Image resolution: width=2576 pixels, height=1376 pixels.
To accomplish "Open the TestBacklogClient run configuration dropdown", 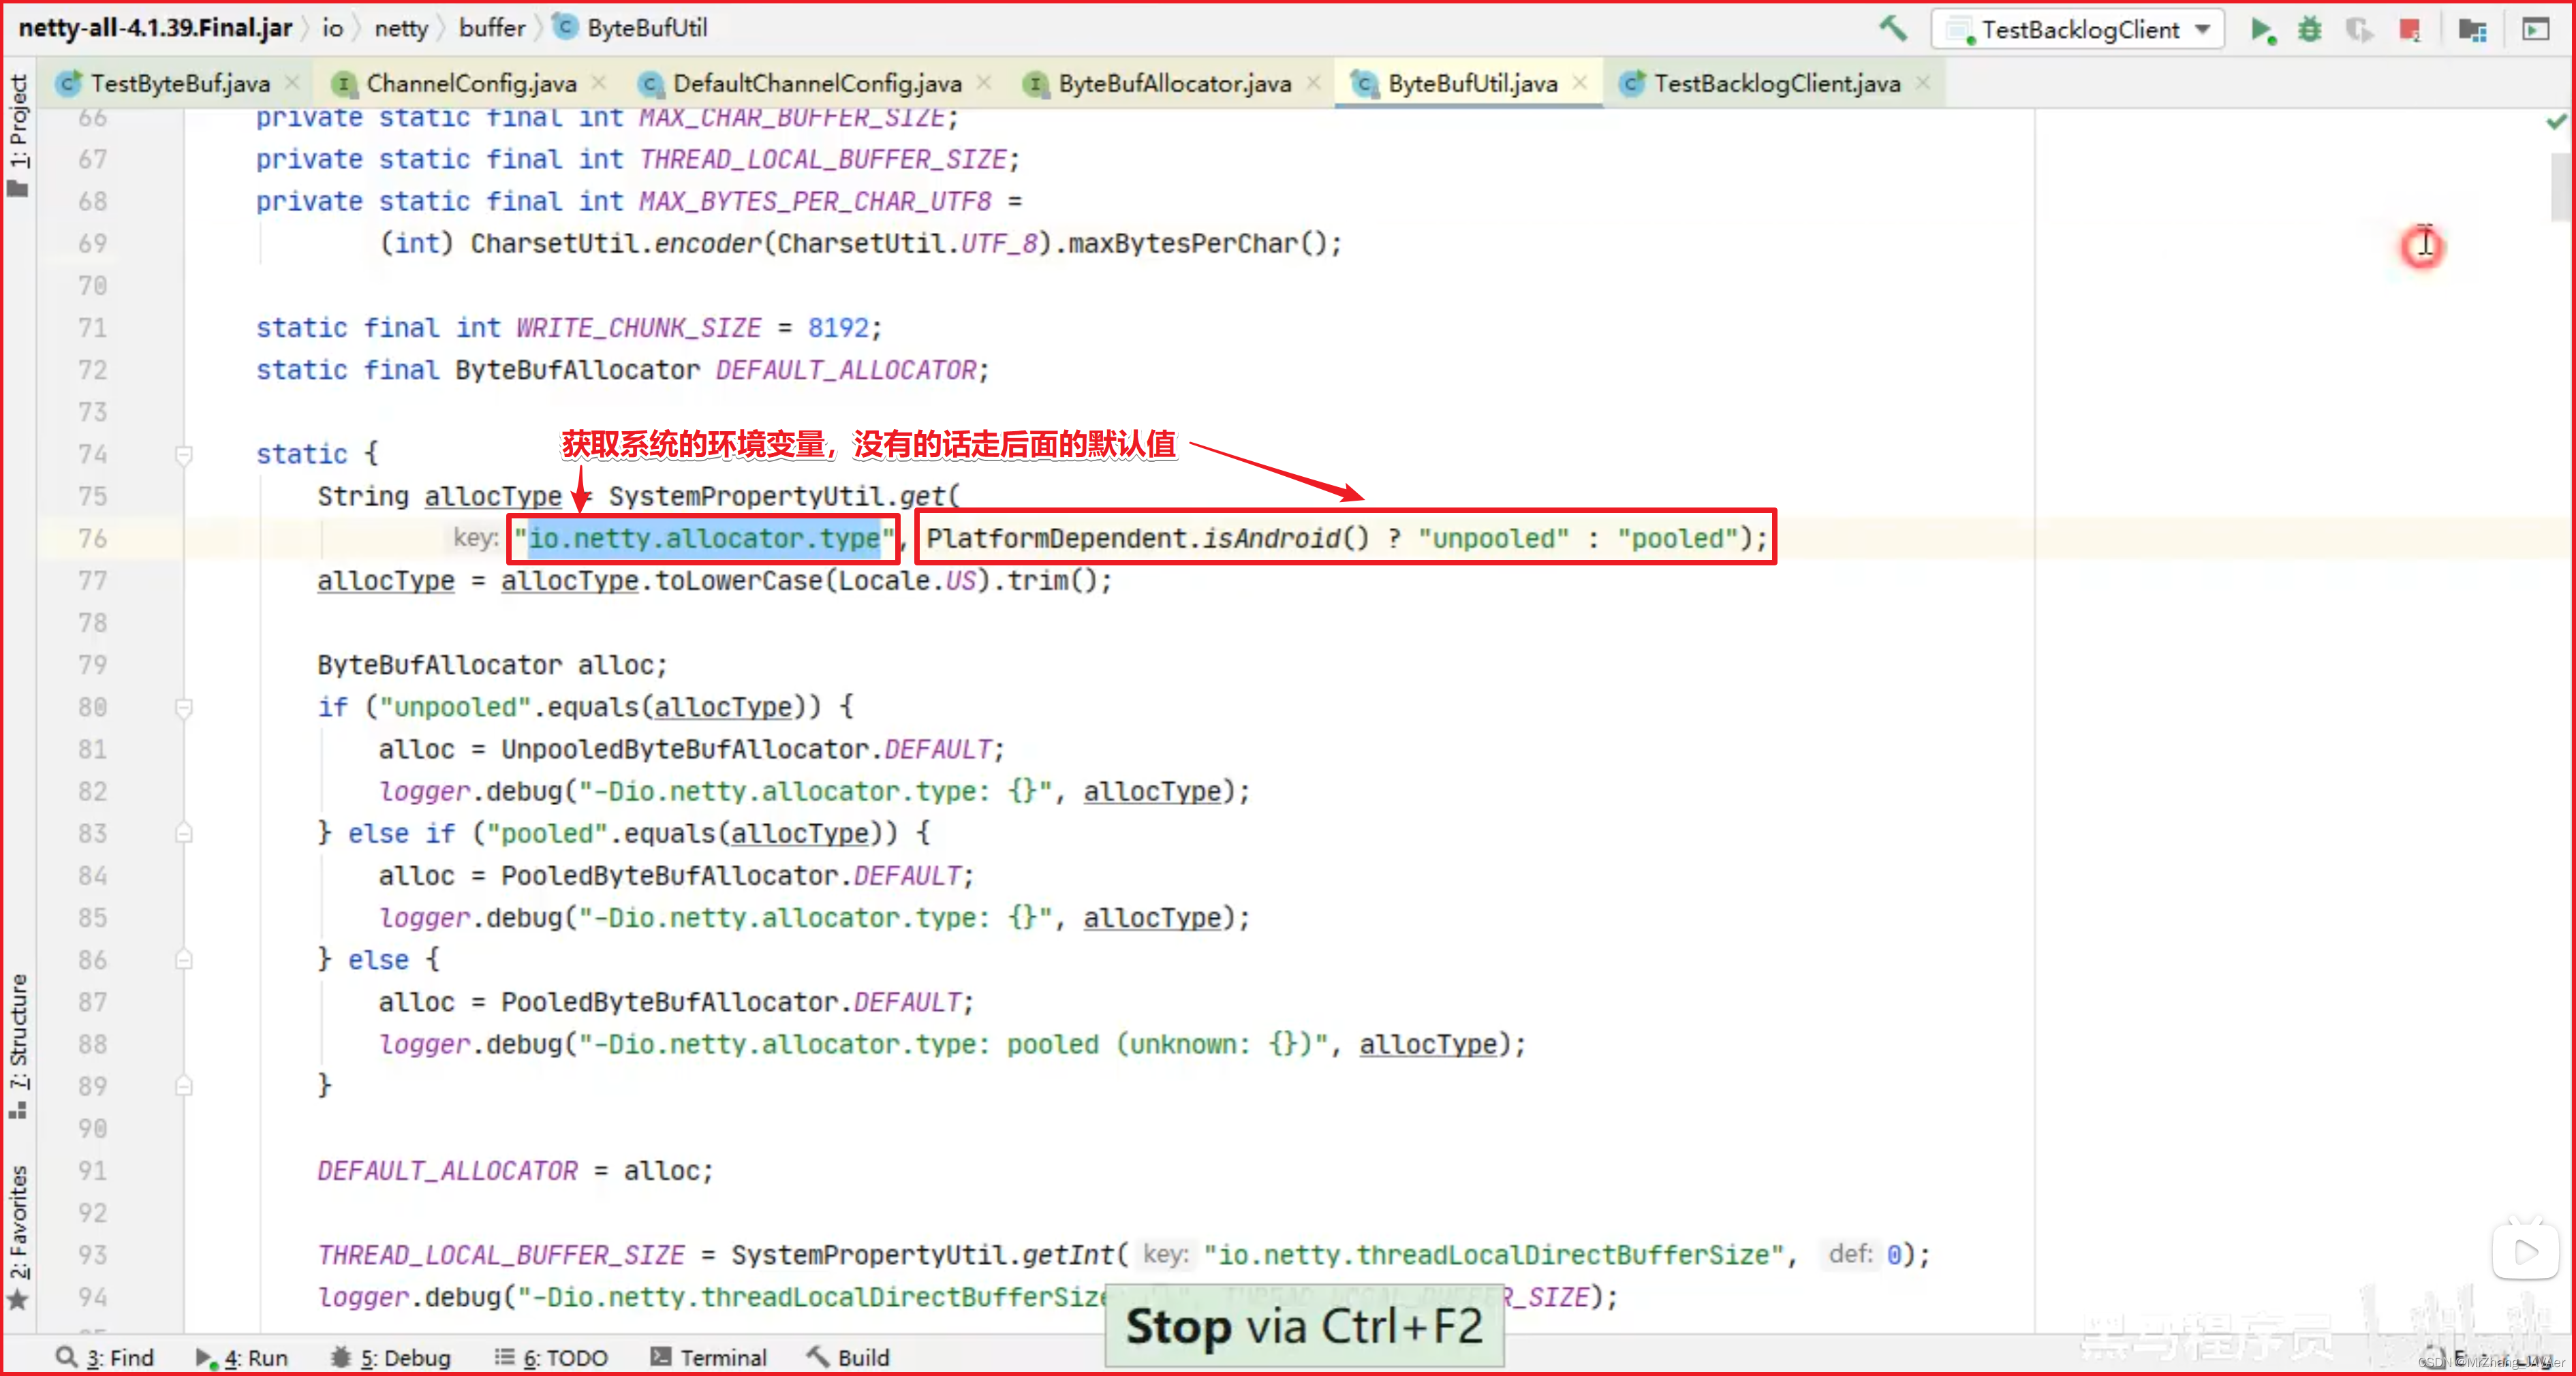I will (x=2077, y=30).
